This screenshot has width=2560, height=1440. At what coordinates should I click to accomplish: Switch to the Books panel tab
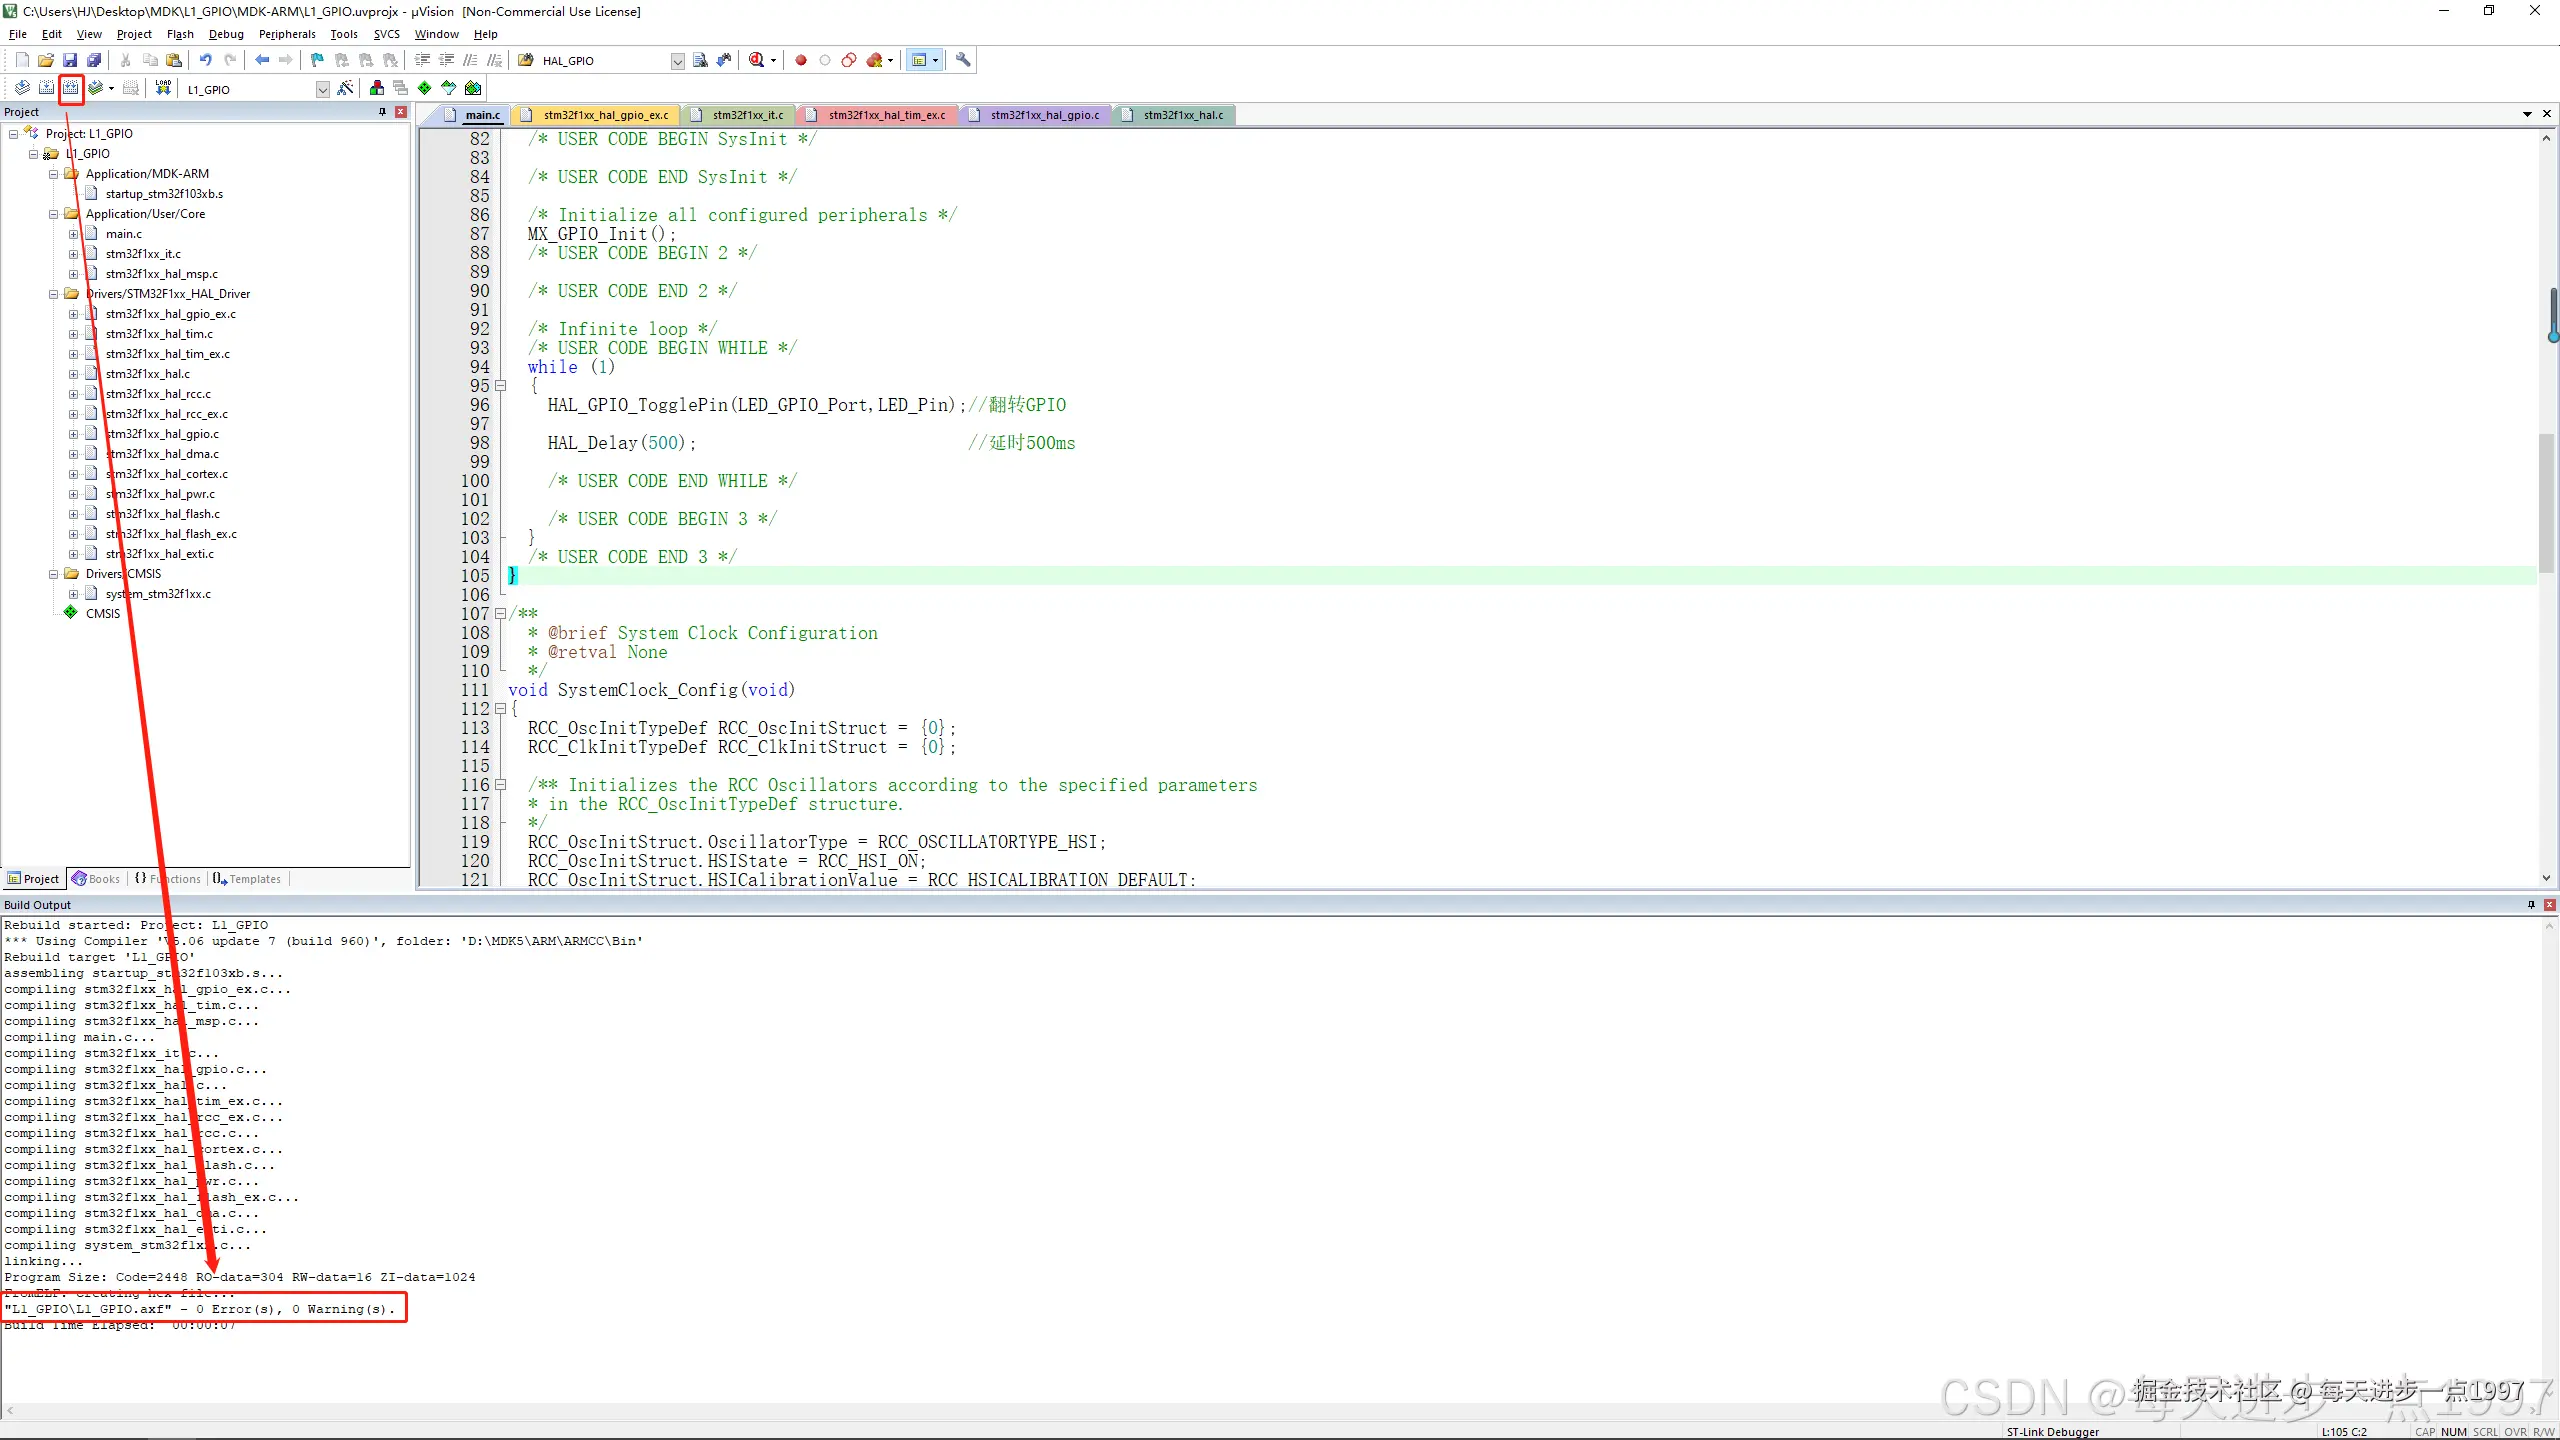pos(97,879)
